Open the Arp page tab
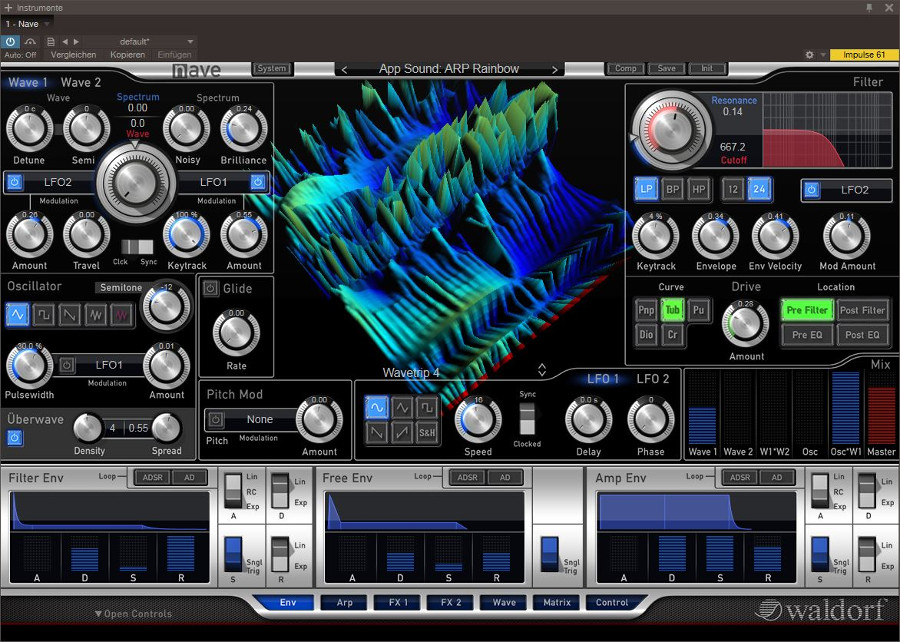This screenshot has height=642, width=900. [344, 602]
